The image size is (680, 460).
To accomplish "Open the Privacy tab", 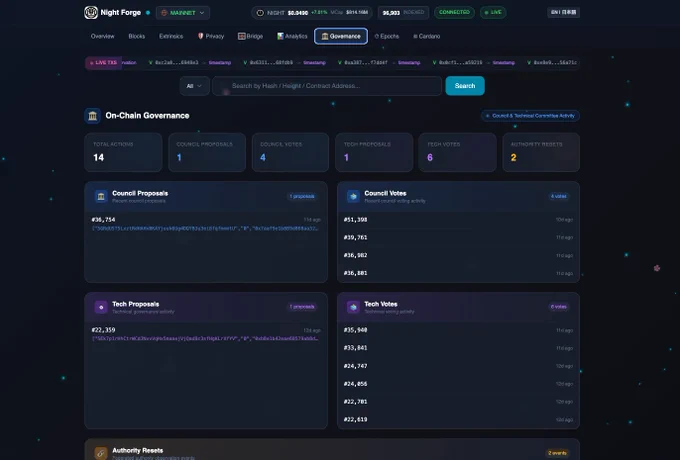I will pos(211,36).
